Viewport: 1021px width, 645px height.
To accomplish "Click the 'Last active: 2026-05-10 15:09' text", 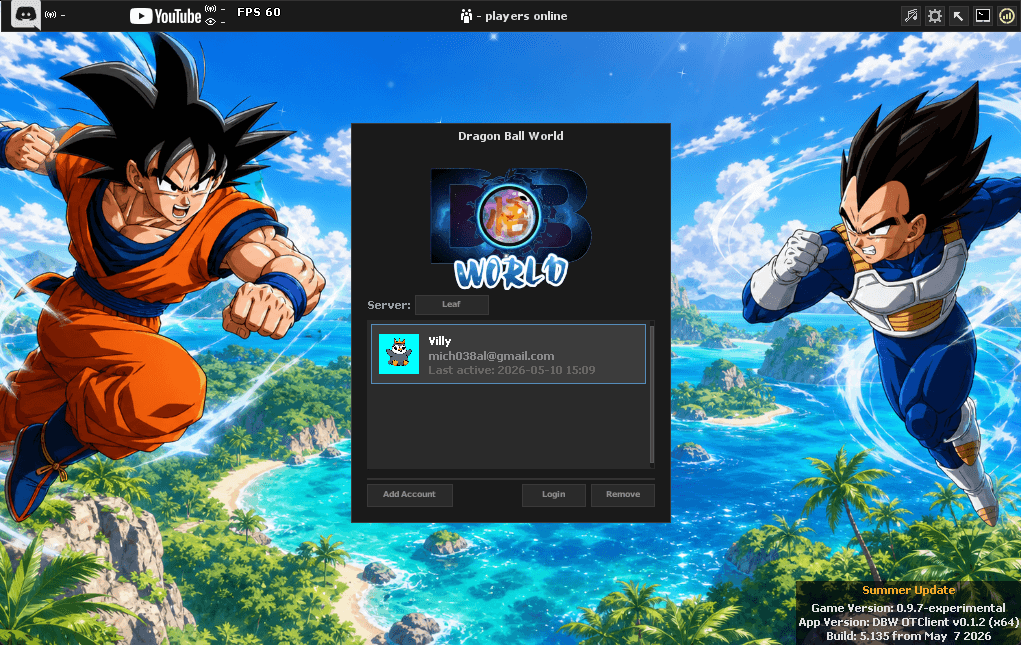I will click(512, 370).
